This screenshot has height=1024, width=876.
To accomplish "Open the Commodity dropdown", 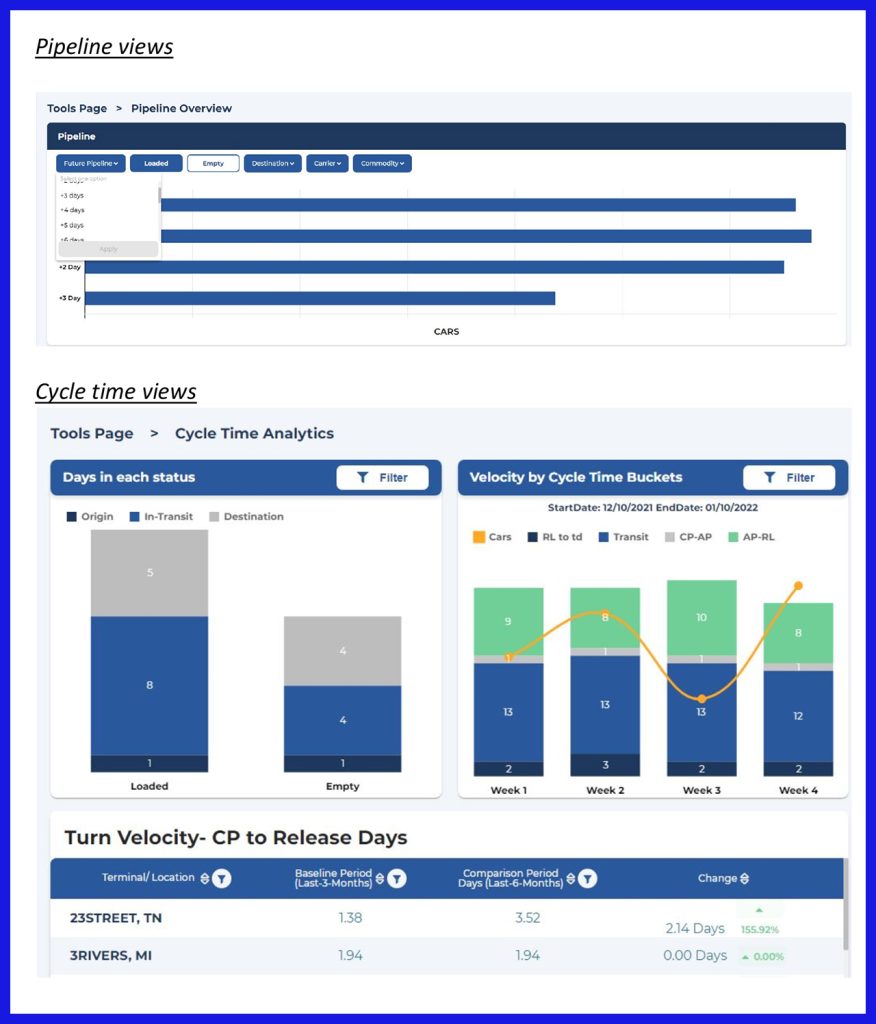I will pyautogui.click(x=382, y=163).
